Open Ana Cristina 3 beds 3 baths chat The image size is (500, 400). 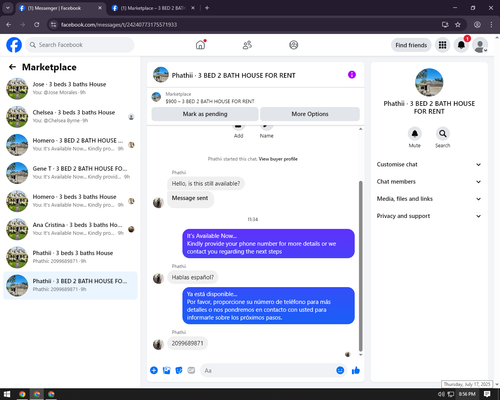[x=70, y=229]
